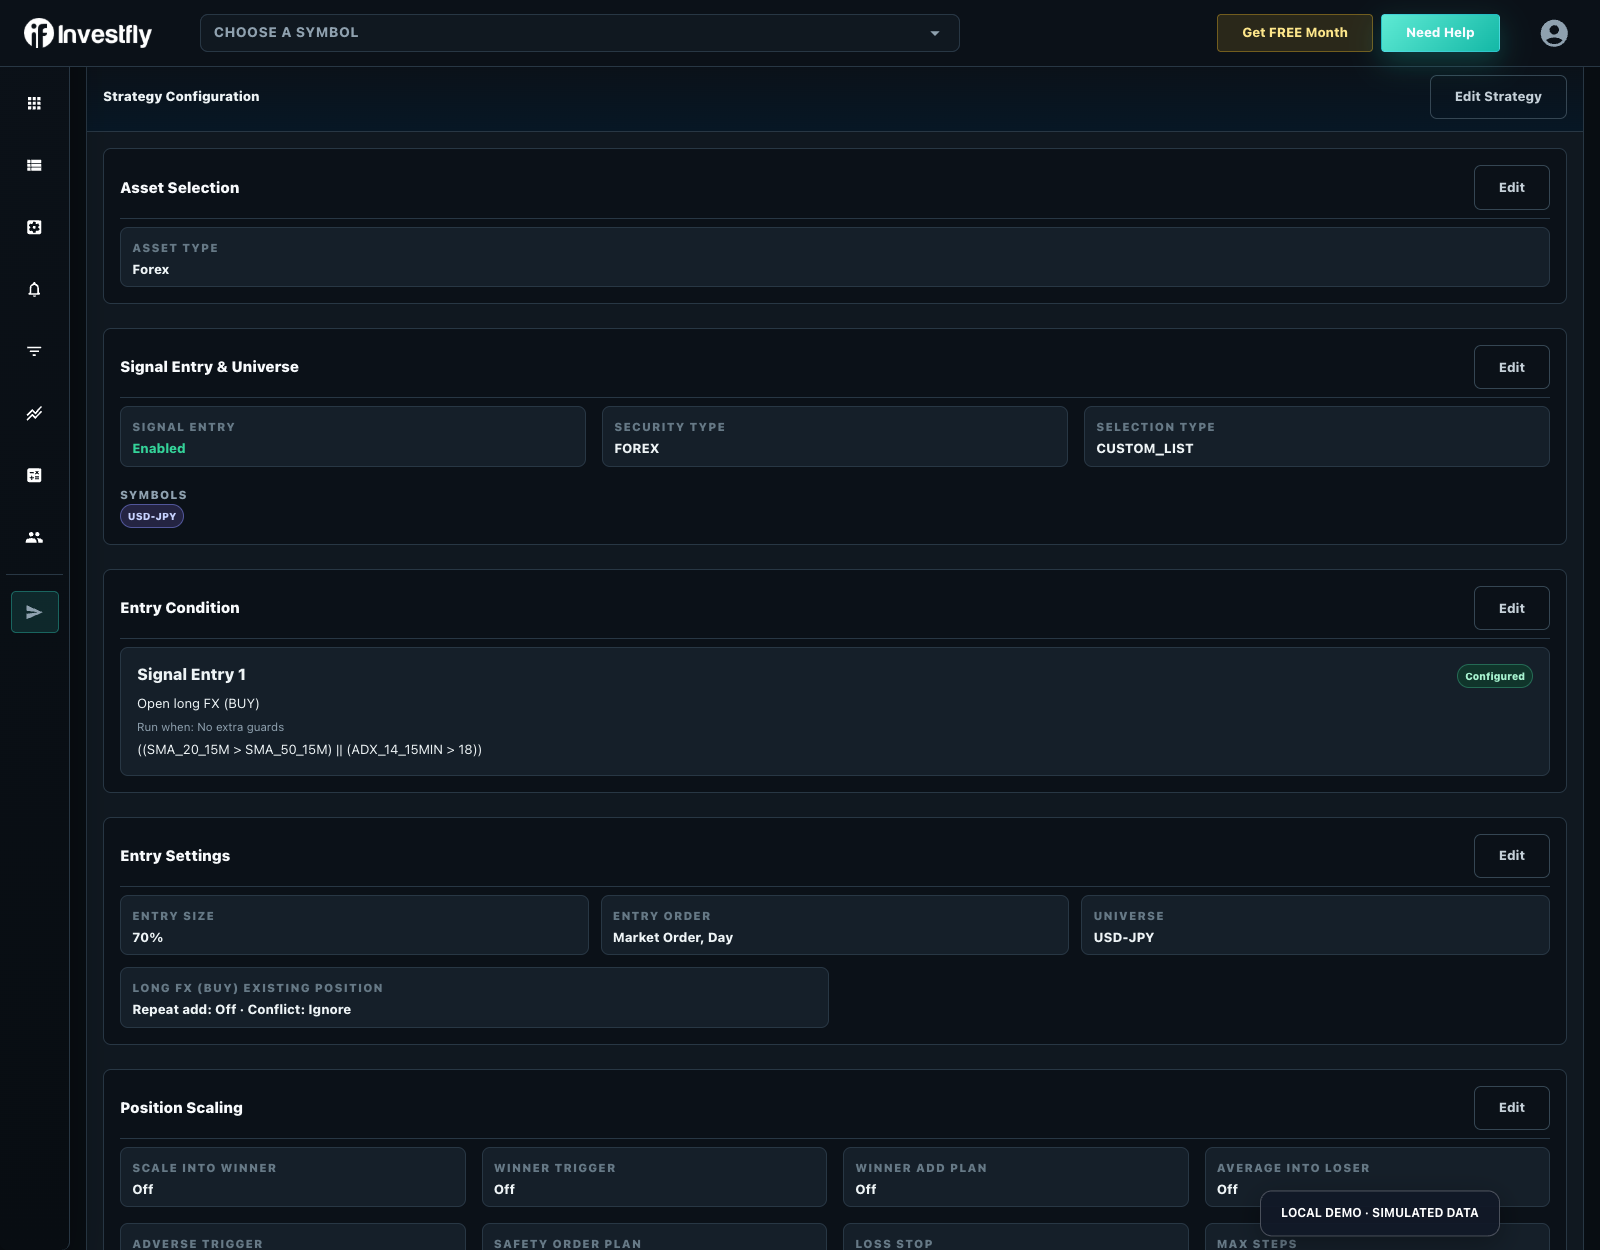
Task: Open the user account avatar icon
Action: 1553,33
